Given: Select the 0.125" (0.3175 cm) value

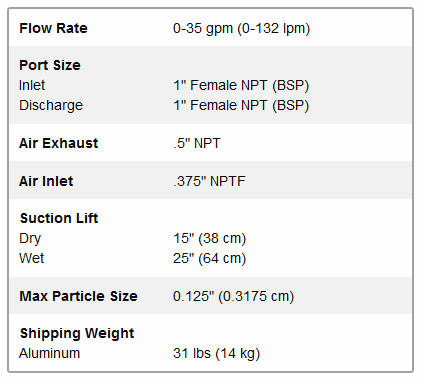Looking at the screenshot, I should [x=233, y=296].
